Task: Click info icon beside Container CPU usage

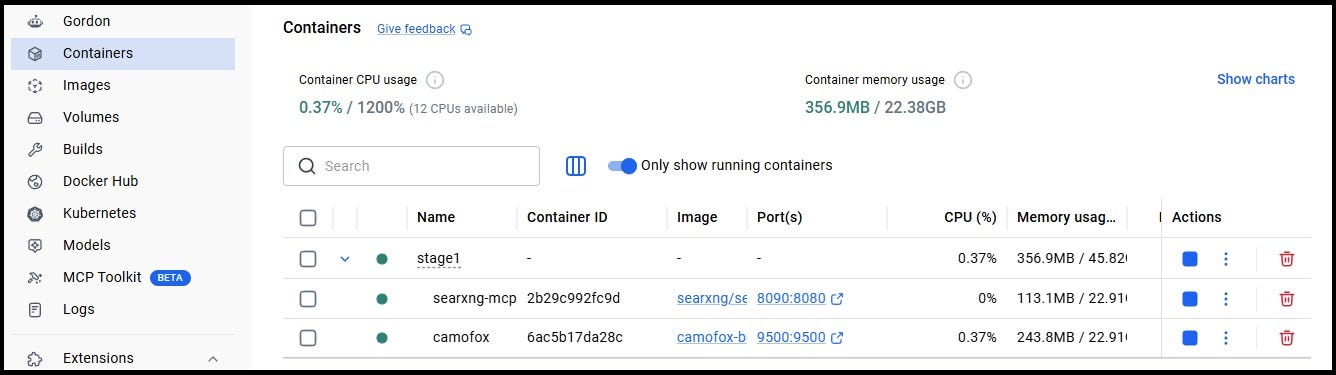Action: pos(435,80)
